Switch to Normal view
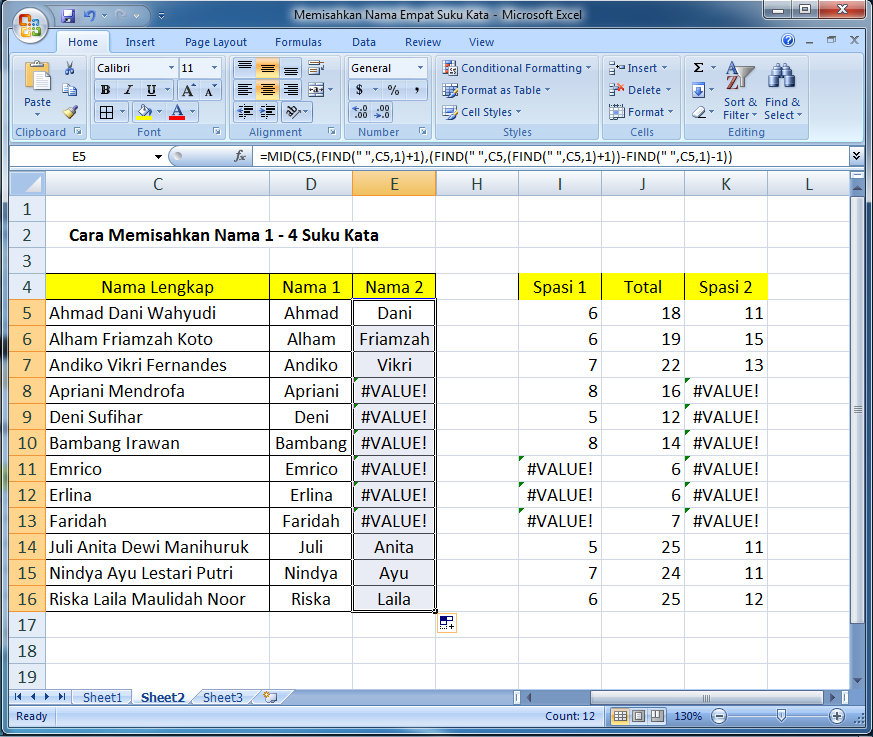873x737 pixels. [620, 716]
